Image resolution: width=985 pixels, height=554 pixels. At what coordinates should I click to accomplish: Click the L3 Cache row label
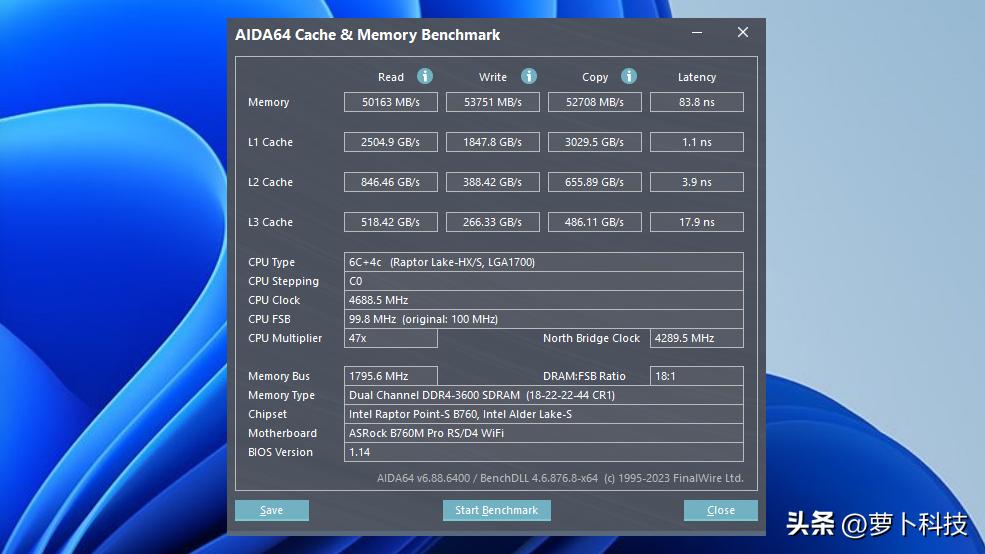[x=270, y=222]
